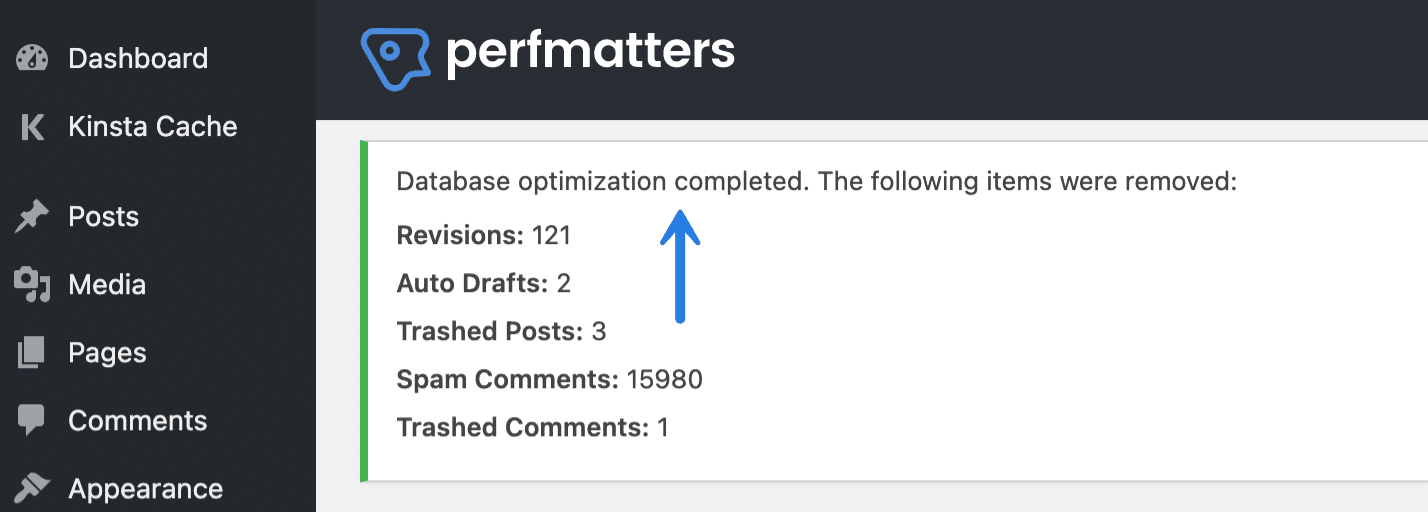Viewport: 1428px width, 512px height.
Task: Click the Appearance paintbrush icon
Action: tap(32, 489)
